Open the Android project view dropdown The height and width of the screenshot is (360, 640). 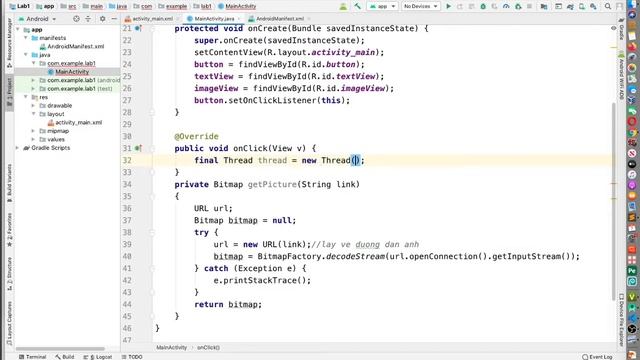coord(37,19)
